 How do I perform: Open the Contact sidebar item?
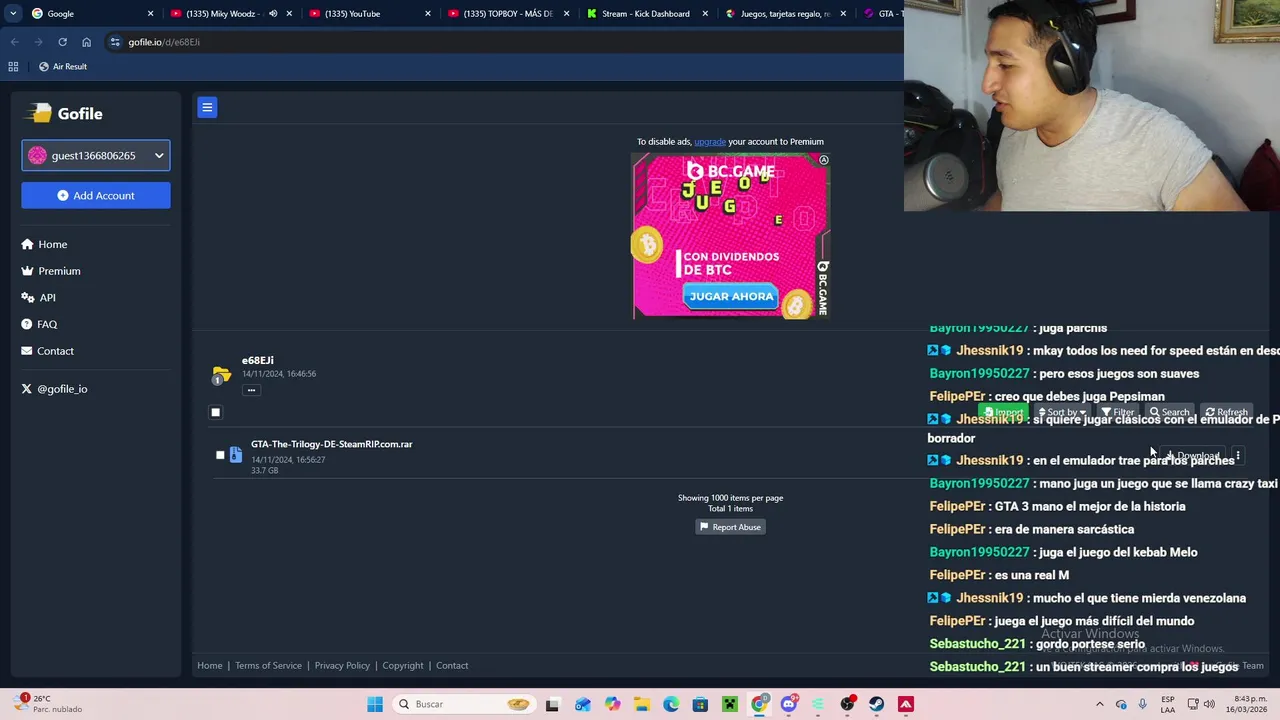[48, 351]
